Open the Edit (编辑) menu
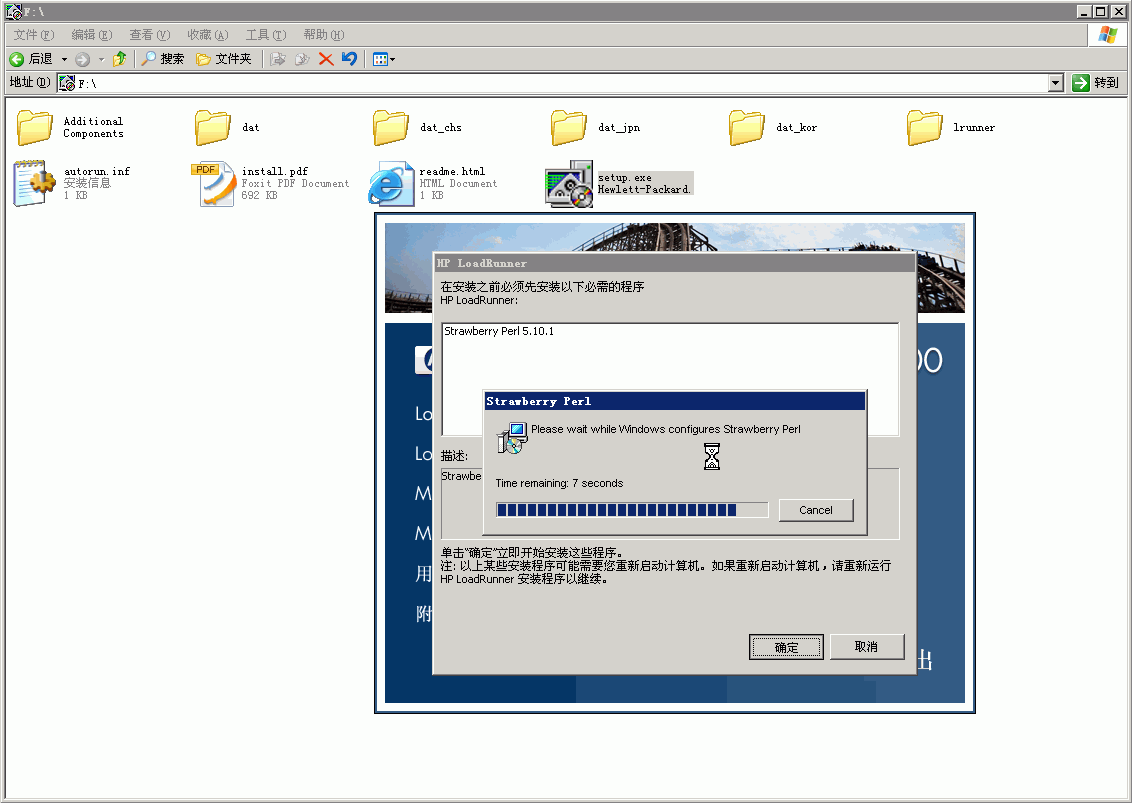The height and width of the screenshot is (803, 1132). 92,35
